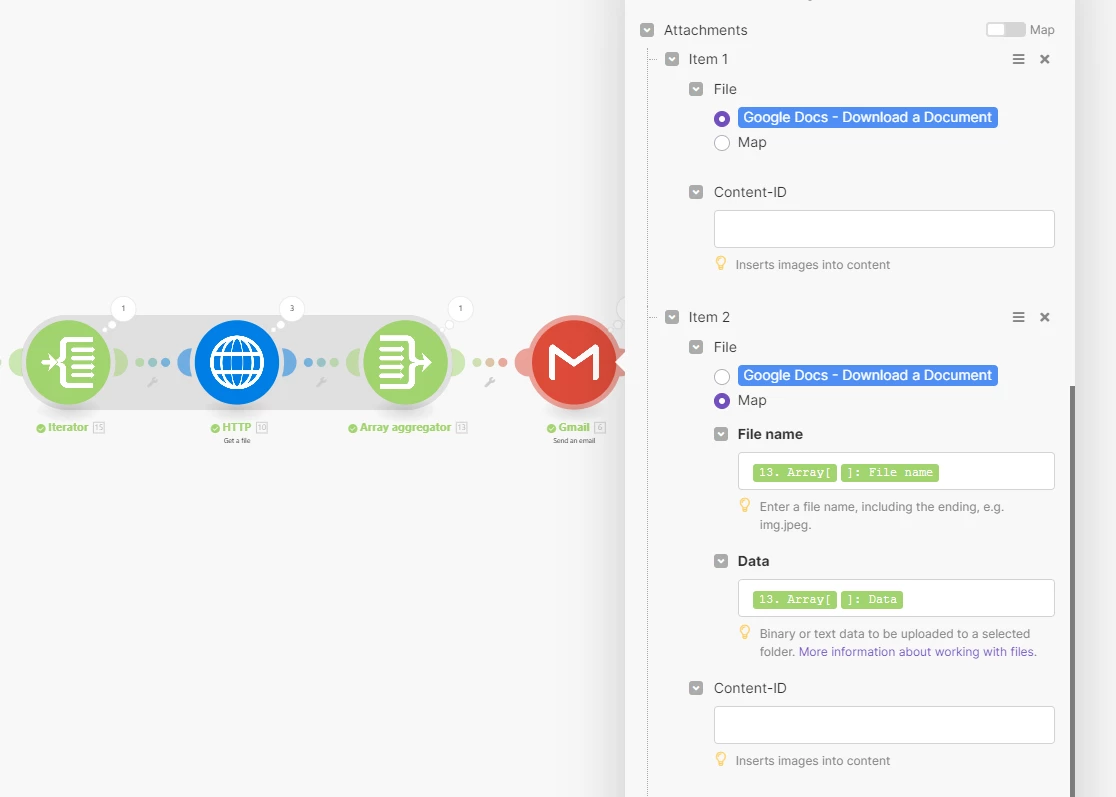
Task: Open the HTTP Get a file module
Action: point(237,362)
